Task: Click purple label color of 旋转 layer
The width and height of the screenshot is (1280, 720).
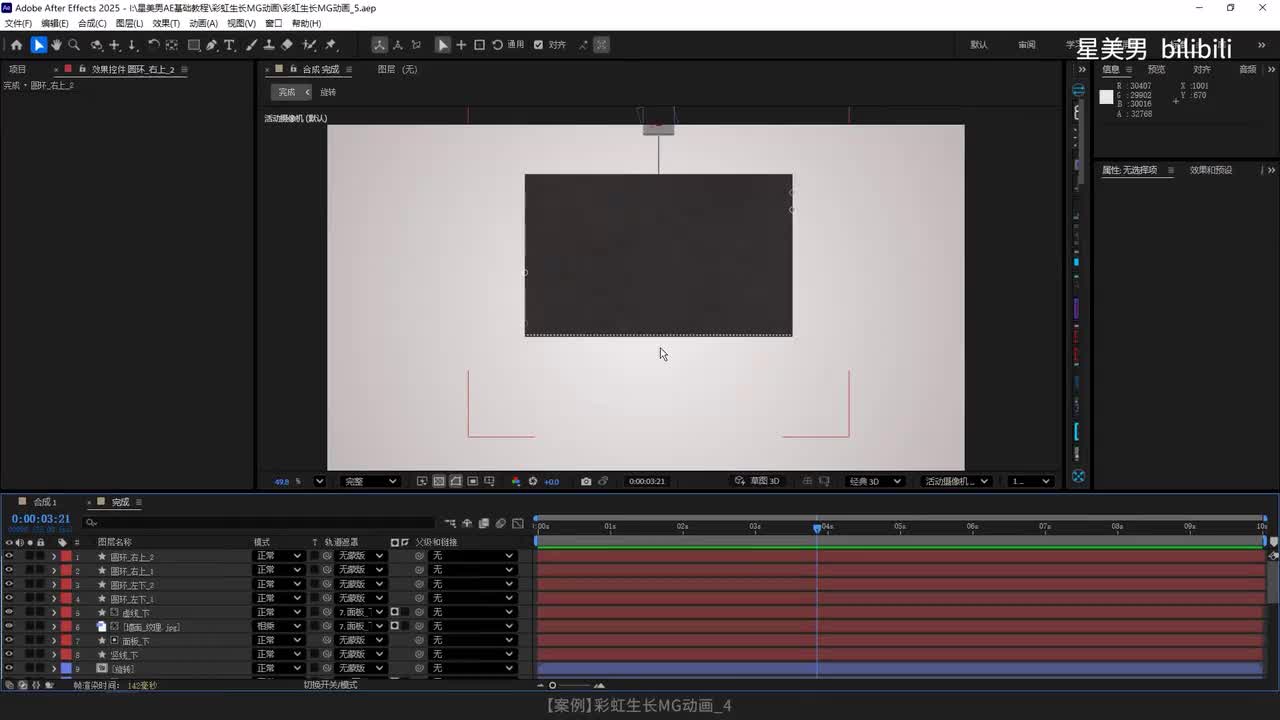Action: pos(66,668)
